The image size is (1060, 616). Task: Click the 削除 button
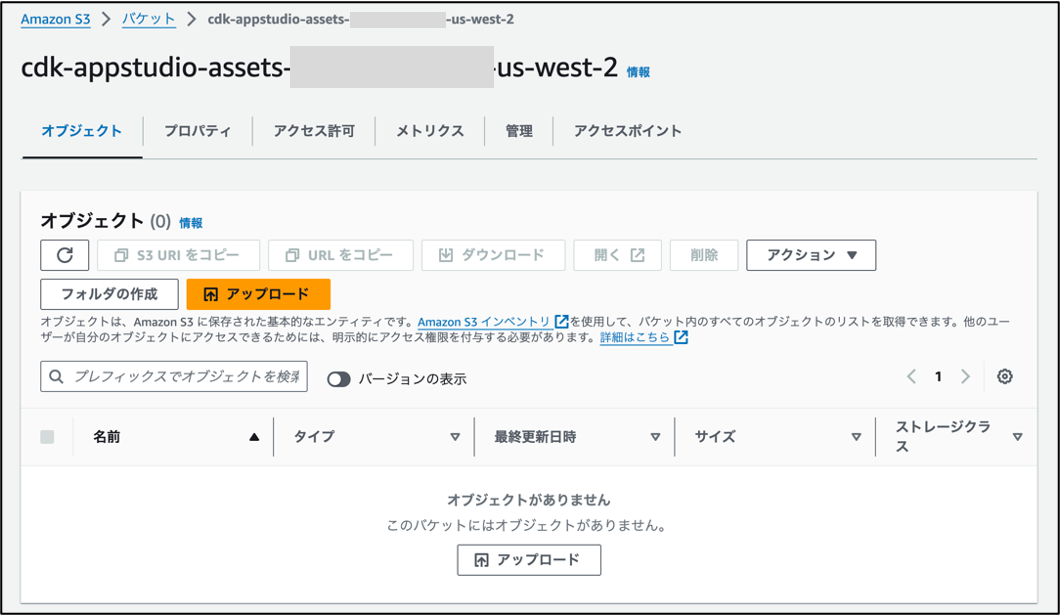click(704, 255)
